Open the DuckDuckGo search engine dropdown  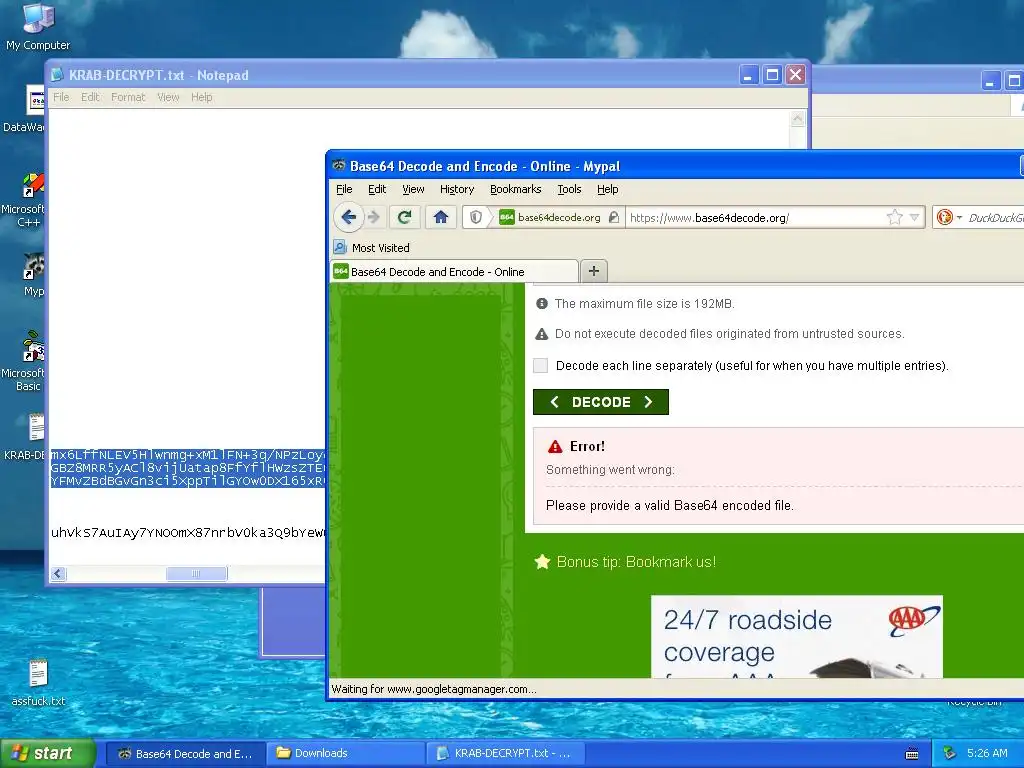pyautogui.click(x=959, y=217)
